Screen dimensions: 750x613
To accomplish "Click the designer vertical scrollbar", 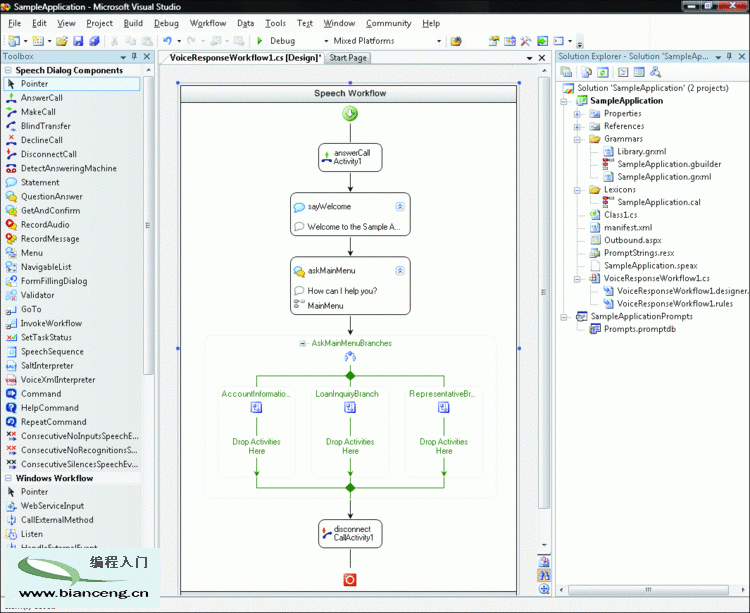I will [x=544, y=292].
